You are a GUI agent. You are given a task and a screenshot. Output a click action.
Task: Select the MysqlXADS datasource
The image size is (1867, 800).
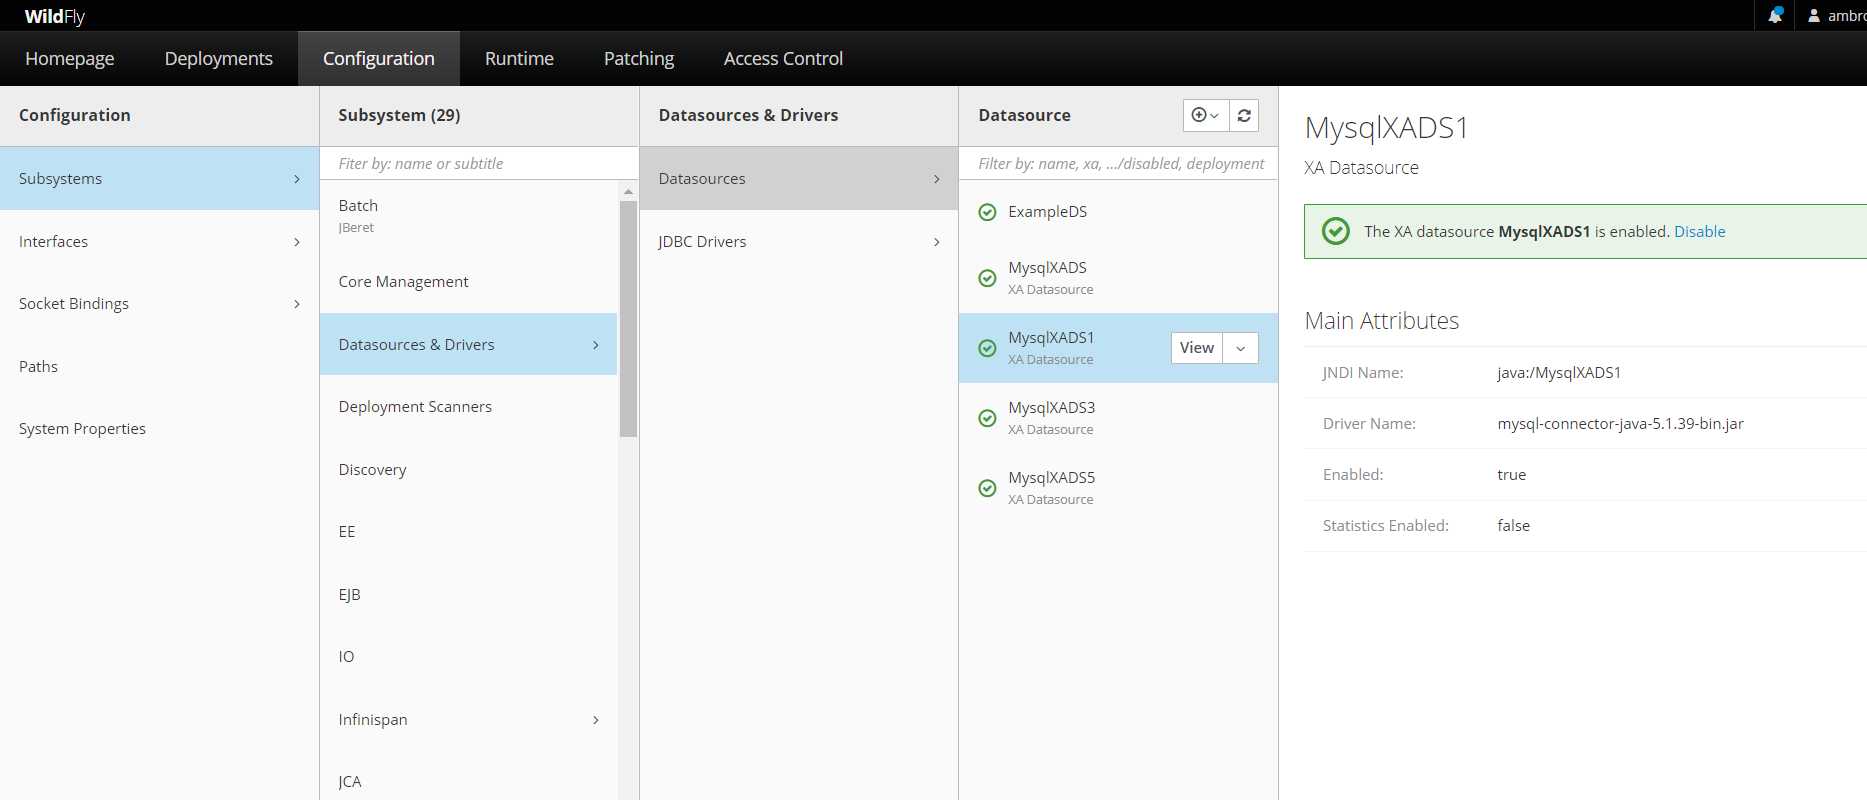point(1118,278)
